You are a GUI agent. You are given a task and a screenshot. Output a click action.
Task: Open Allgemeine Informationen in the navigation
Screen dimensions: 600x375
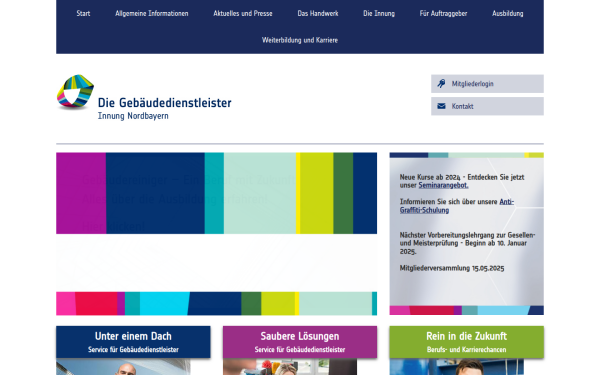(x=152, y=13)
